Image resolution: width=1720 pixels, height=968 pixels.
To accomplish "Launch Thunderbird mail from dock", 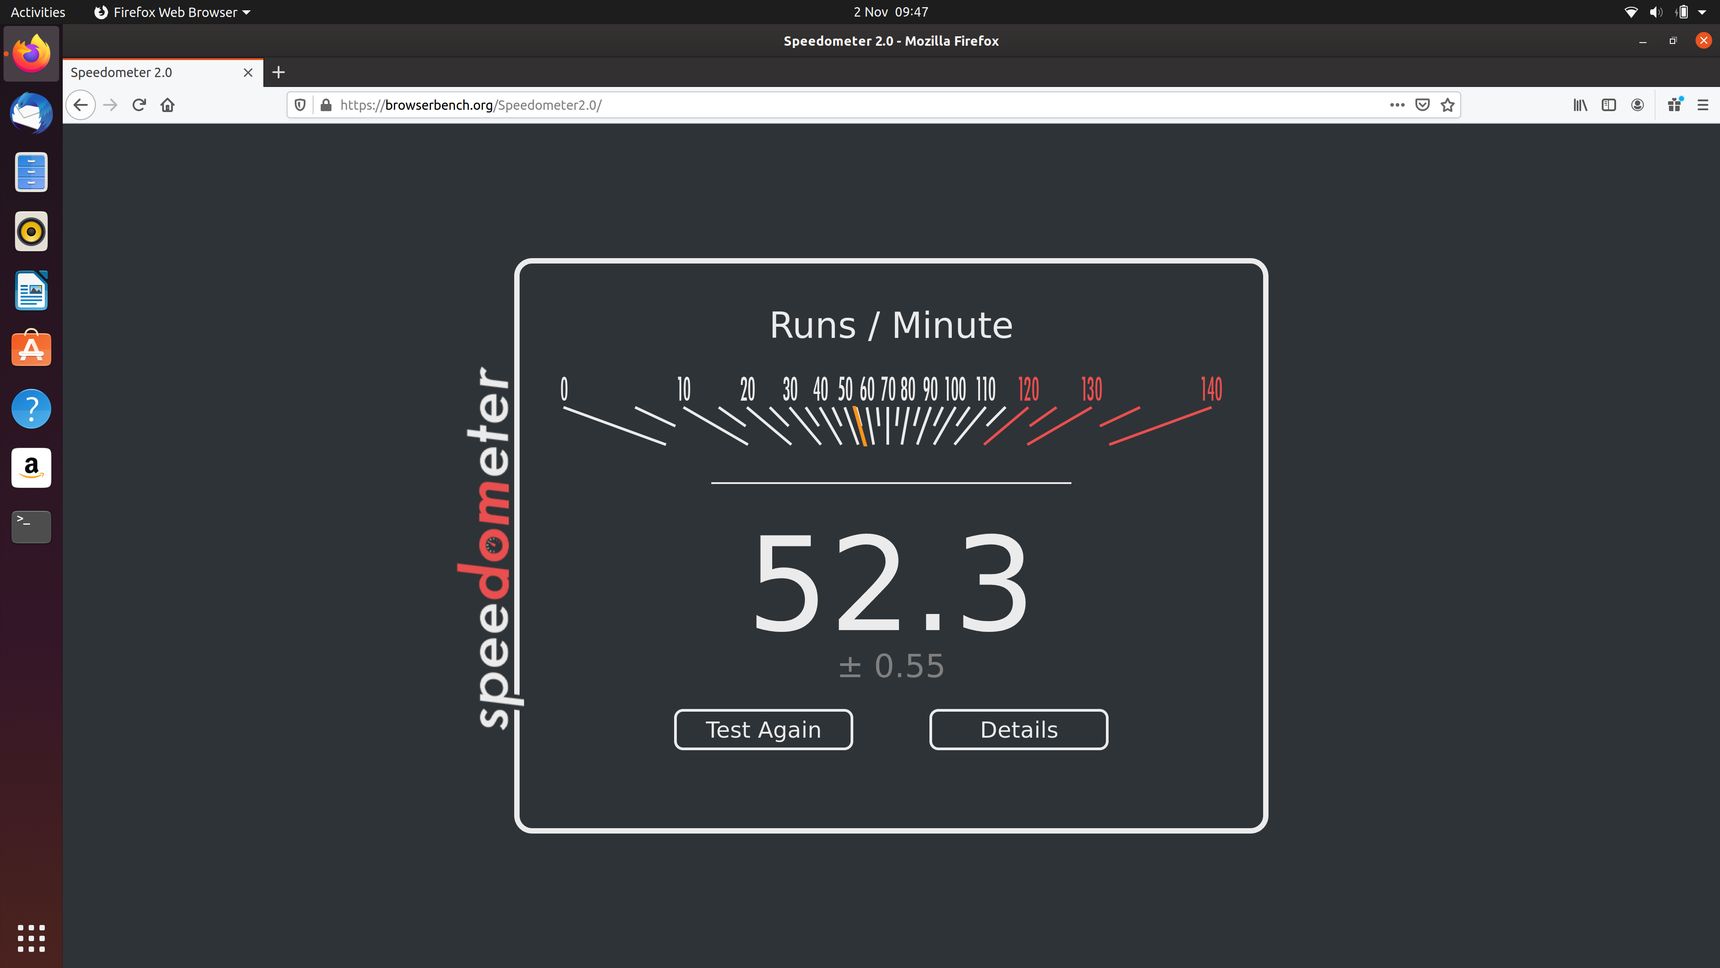I will coord(31,113).
